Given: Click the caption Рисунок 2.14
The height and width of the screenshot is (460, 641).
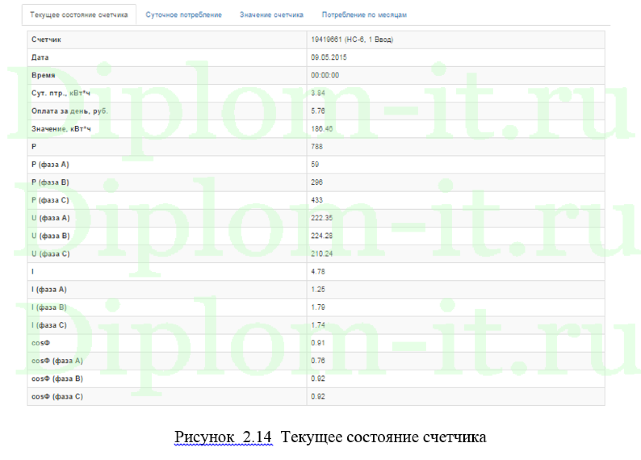Looking at the screenshot, I should [x=223, y=437].
